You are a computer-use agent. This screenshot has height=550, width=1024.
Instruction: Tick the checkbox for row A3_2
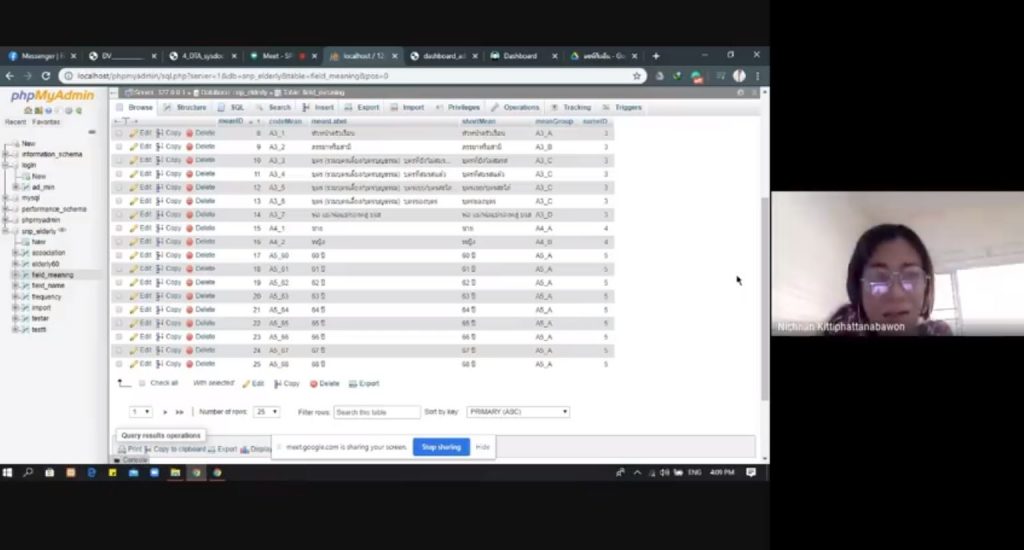pos(119,147)
